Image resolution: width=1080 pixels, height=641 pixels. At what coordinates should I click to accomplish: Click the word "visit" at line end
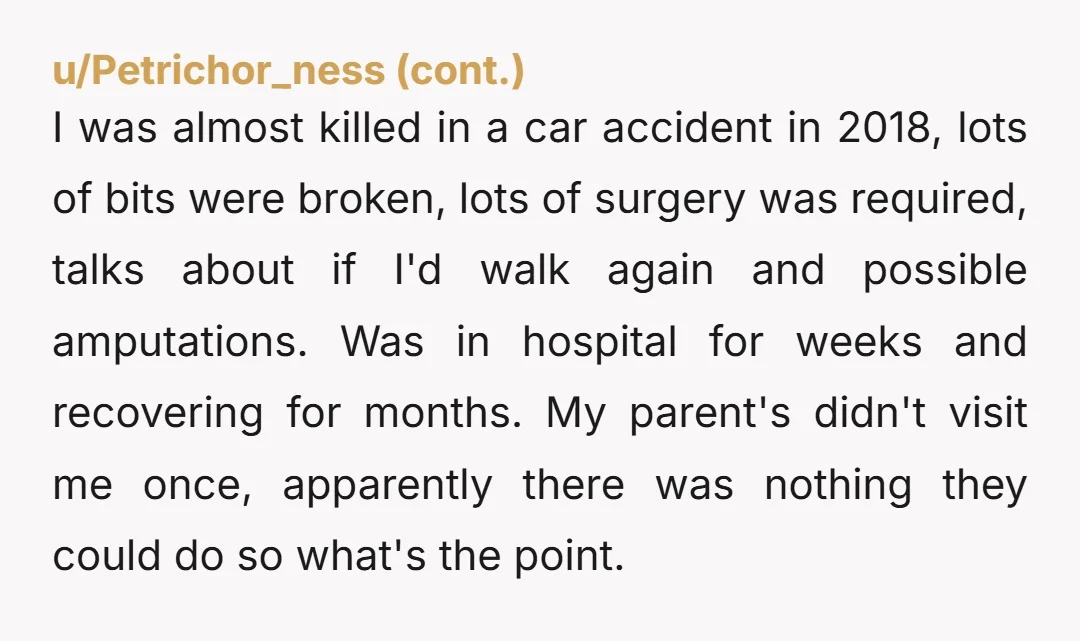pos(988,413)
